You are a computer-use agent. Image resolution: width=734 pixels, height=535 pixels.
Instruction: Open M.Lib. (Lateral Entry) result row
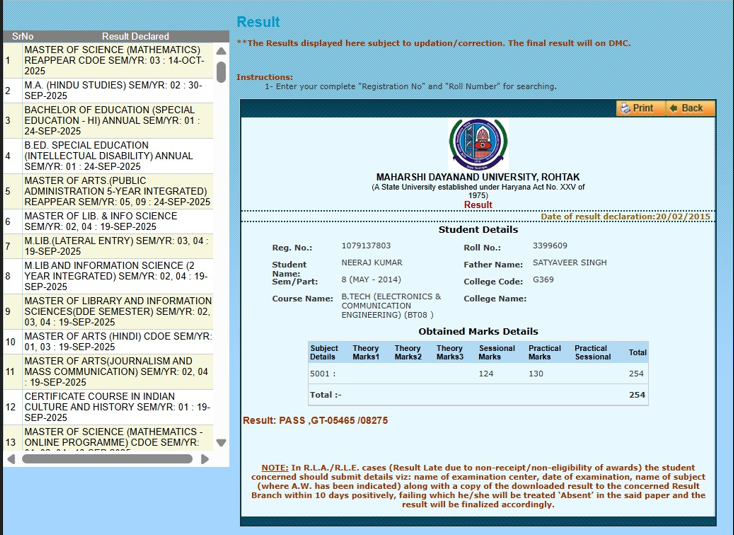pos(108,246)
